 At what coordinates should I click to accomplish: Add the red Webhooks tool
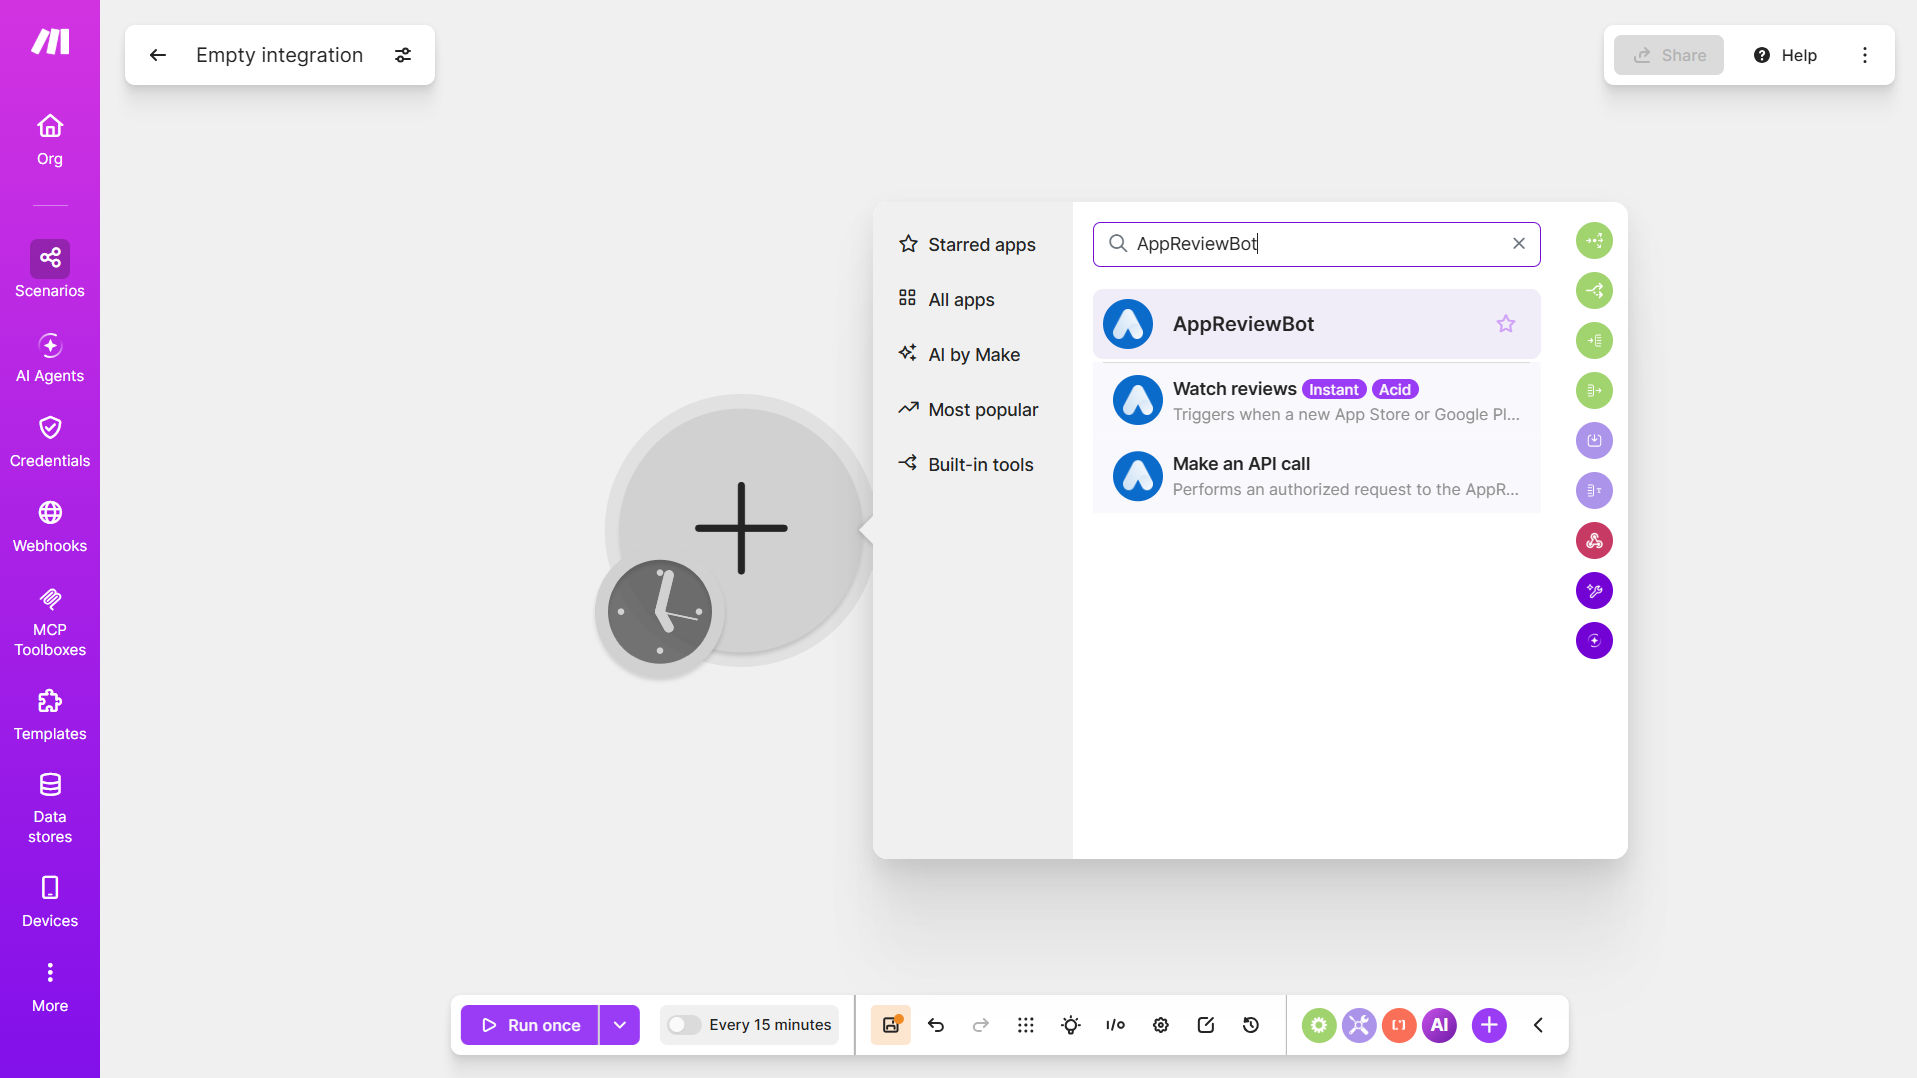[x=1594, y=541]
